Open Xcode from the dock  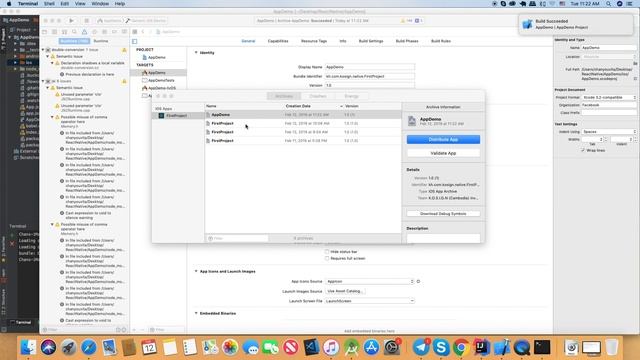[502, 347]
